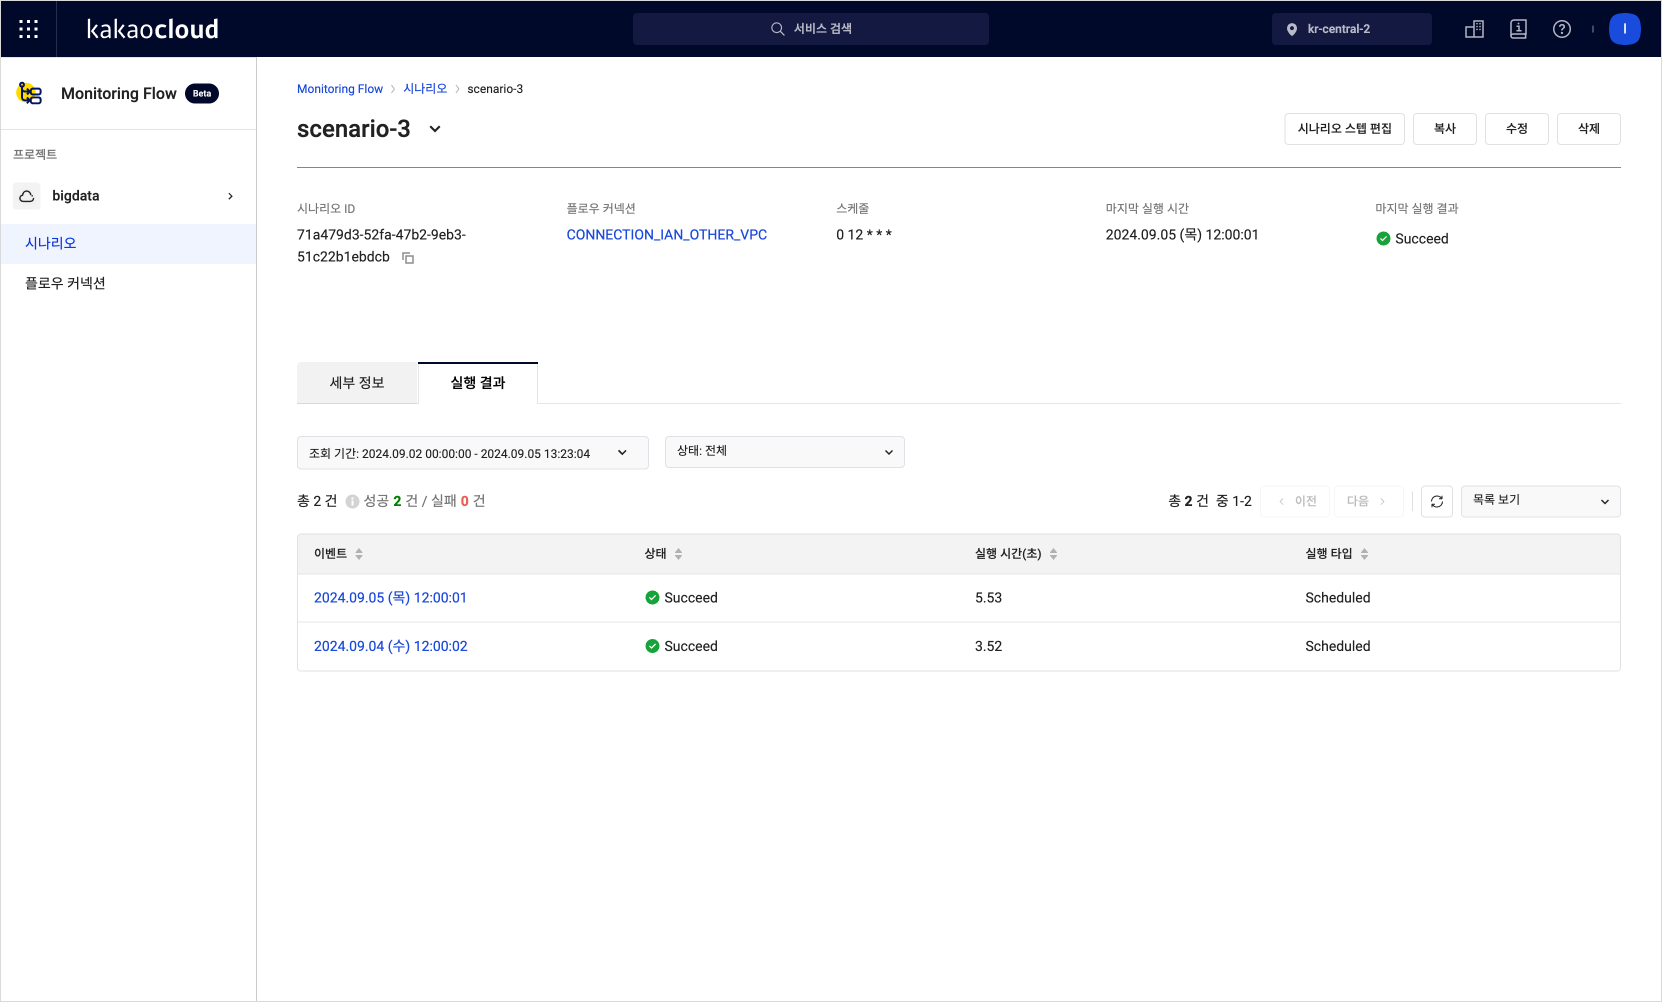Open the 조회 기간 date range dropdown
The width and height of the screenshot is (1662, 1002).
pyautogui.click(x=473, y=453)
